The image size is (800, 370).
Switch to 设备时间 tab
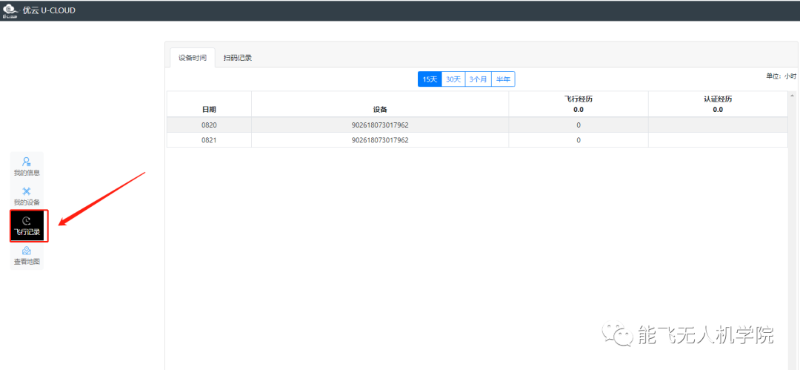(192, 58)
